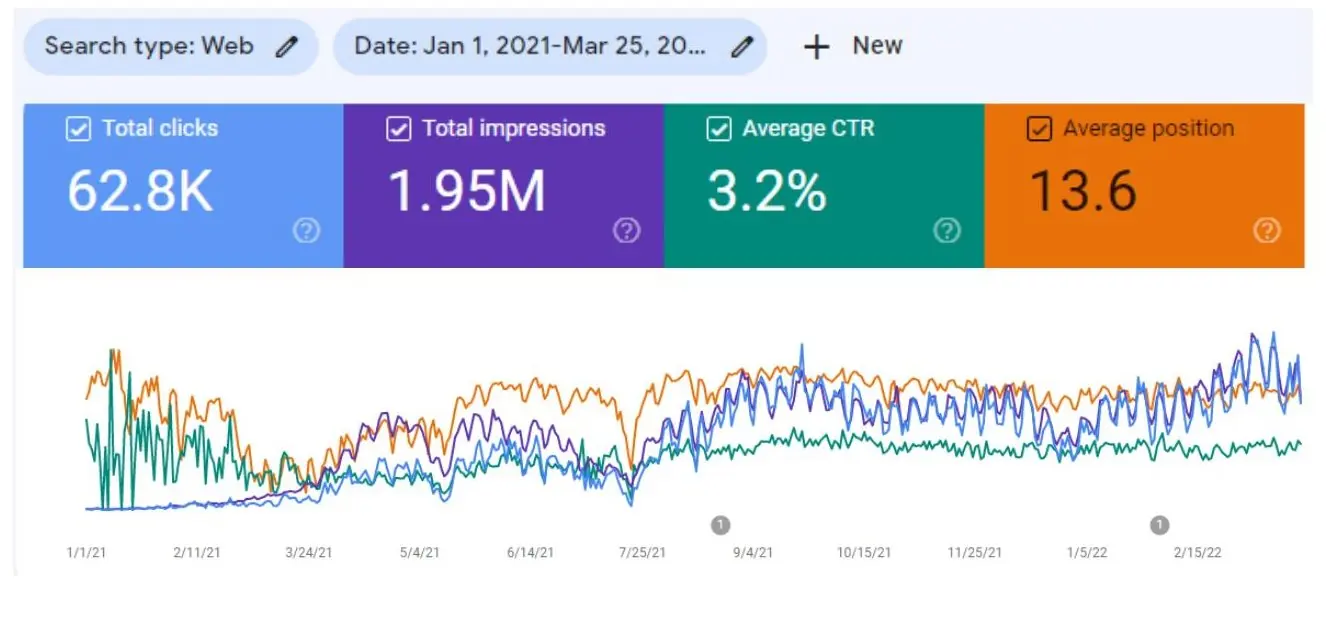Toggle the Average CTR checkbox

pyautogui.click(x=718, y=129)
